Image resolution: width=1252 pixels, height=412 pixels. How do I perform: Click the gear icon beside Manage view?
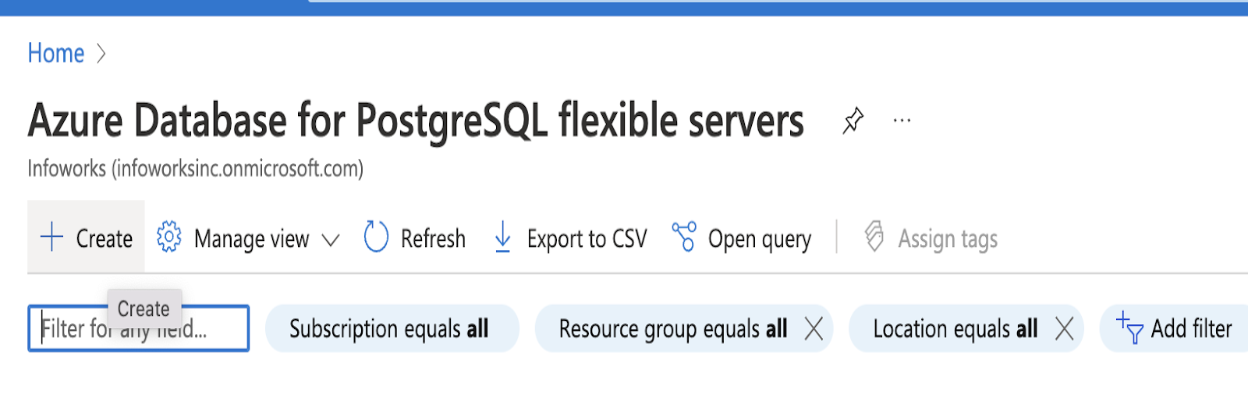click(x=169, y=238)
